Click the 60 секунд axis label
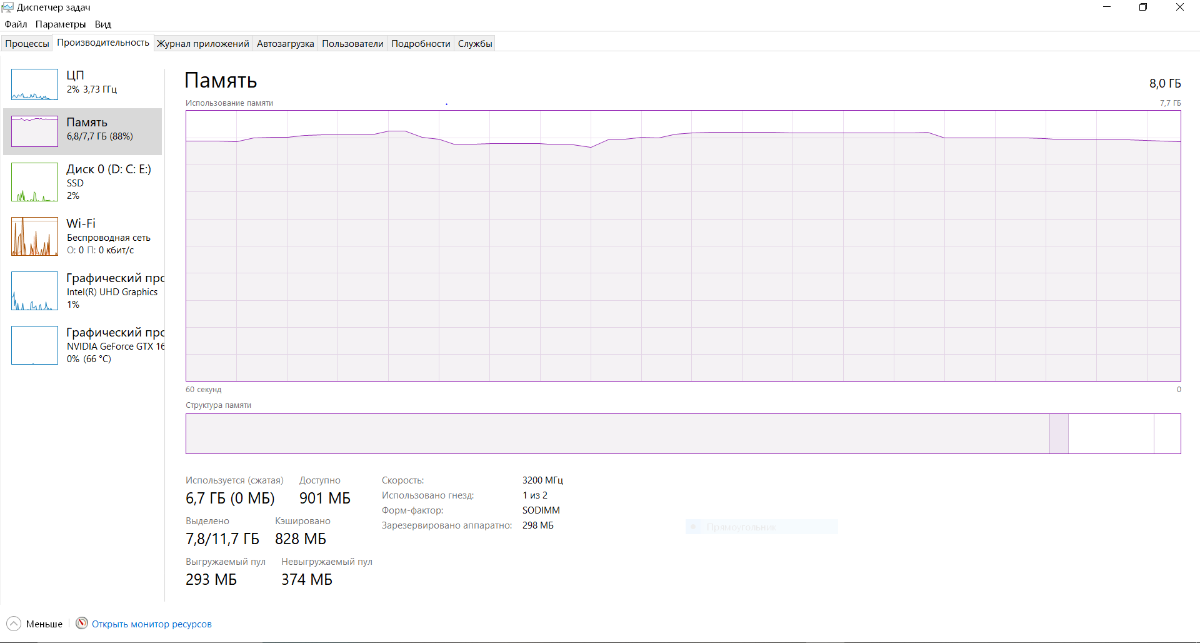 tap(204, 389)
